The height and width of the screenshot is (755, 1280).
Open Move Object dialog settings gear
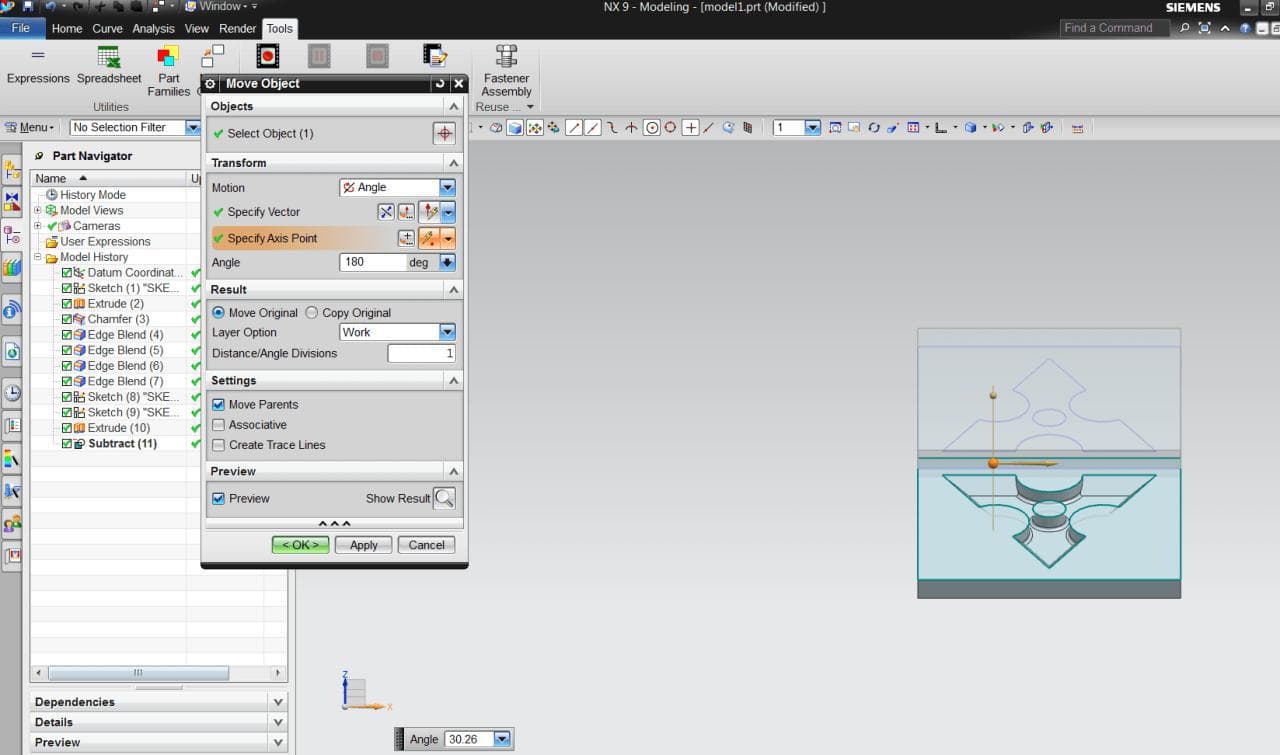(211, 84)
